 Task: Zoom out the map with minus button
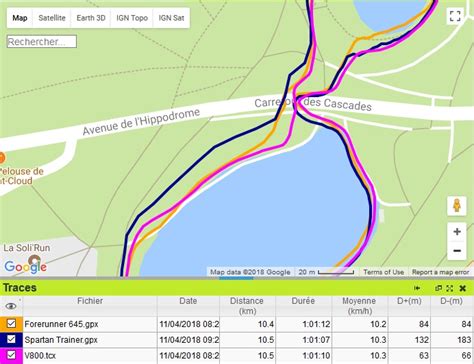point(457,250)
